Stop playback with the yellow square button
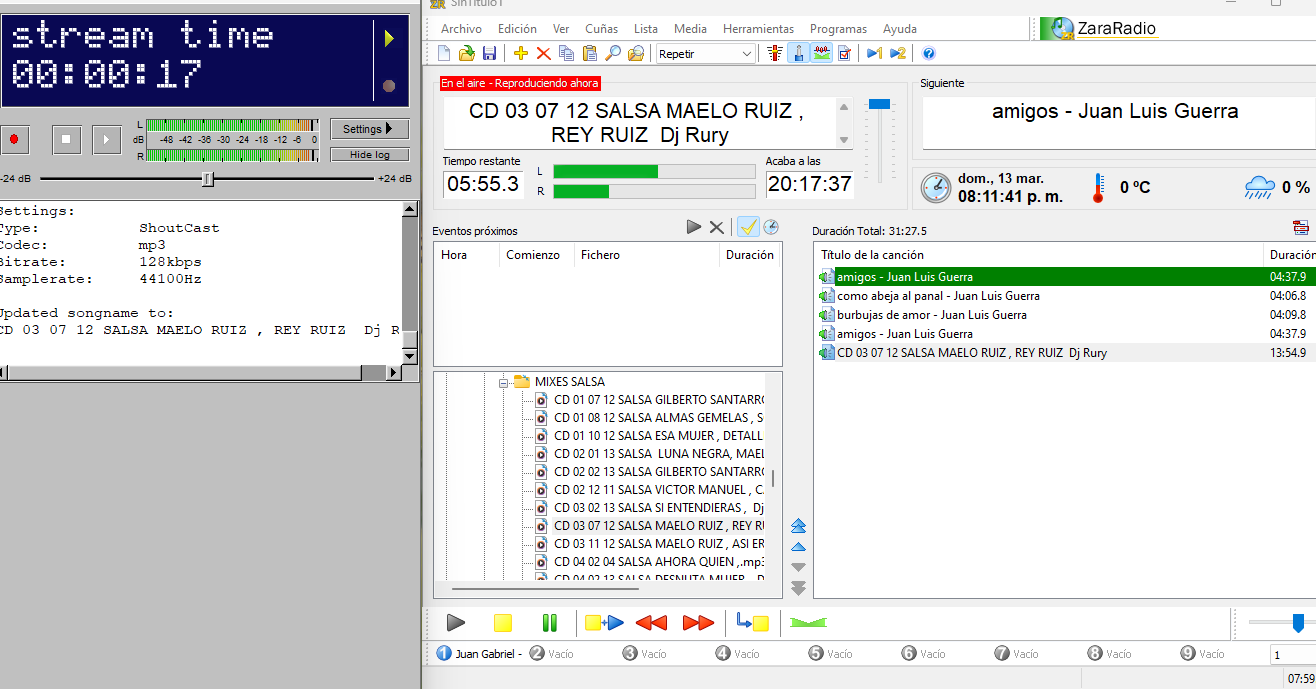The image size is (1316, 689). [503, 623]
